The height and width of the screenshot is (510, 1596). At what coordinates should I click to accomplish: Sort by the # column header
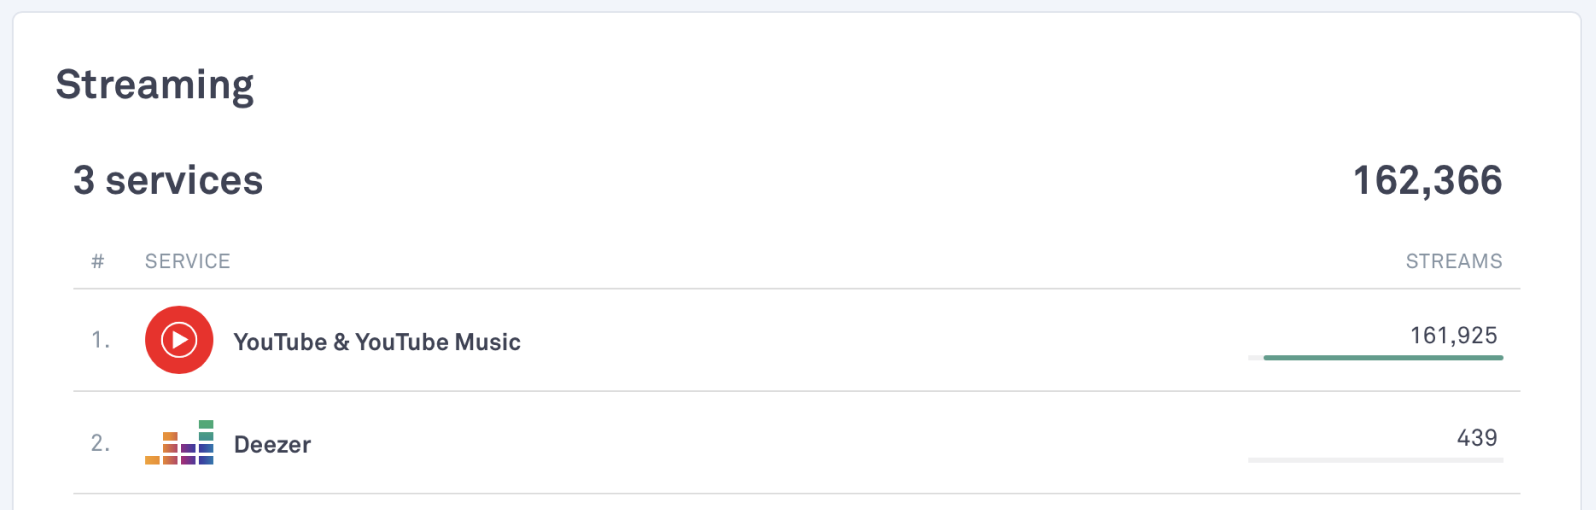(98, 262)
